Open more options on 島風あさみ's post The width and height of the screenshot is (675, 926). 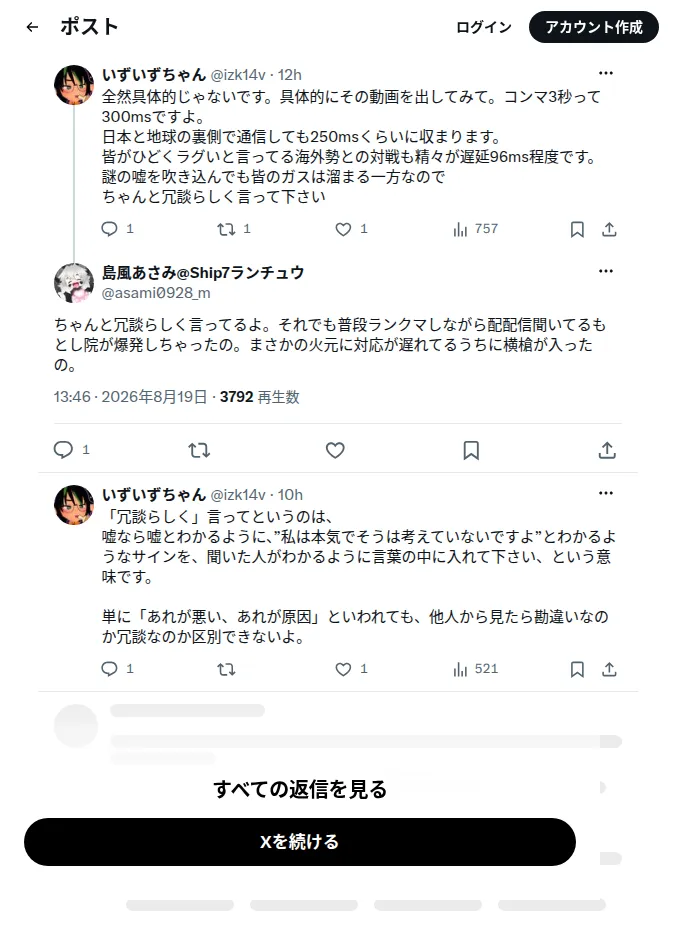point(606,271)
